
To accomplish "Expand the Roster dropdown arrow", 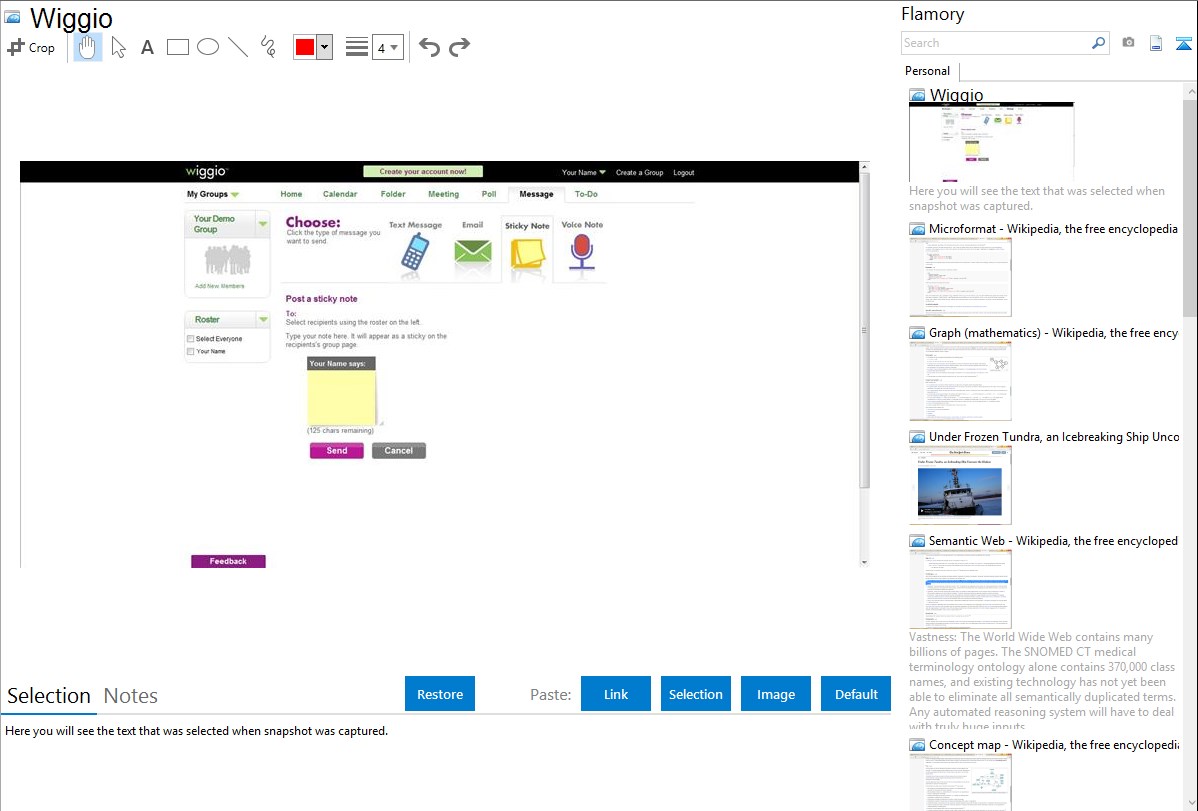I will coord(263,320).
